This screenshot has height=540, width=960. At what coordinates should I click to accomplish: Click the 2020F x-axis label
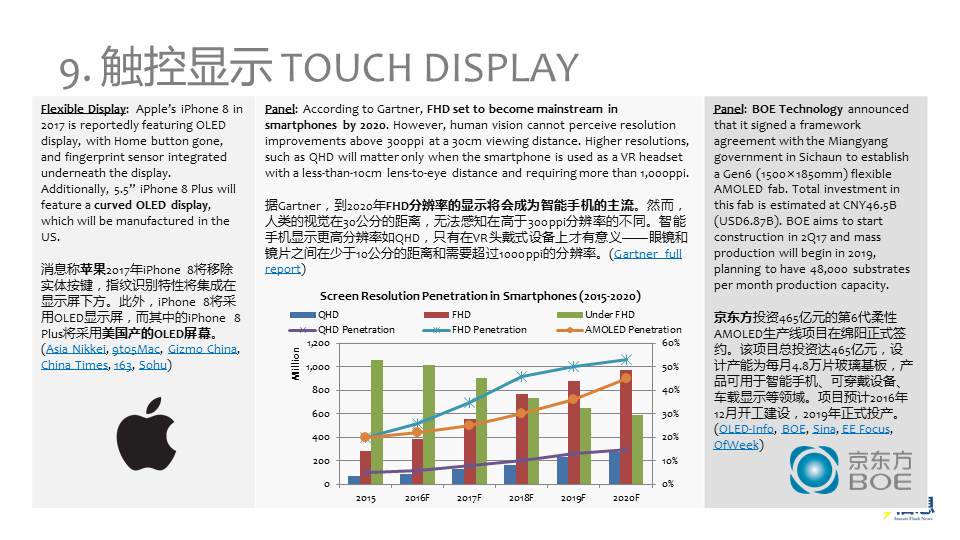(626, 498)
